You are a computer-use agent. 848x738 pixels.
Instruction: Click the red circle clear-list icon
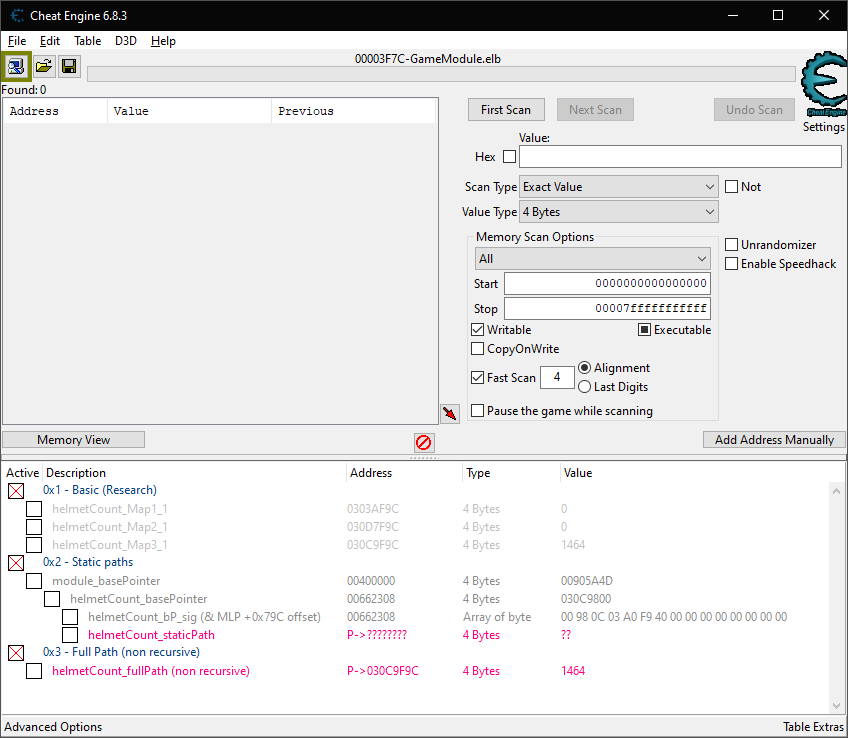click(423, 443)
